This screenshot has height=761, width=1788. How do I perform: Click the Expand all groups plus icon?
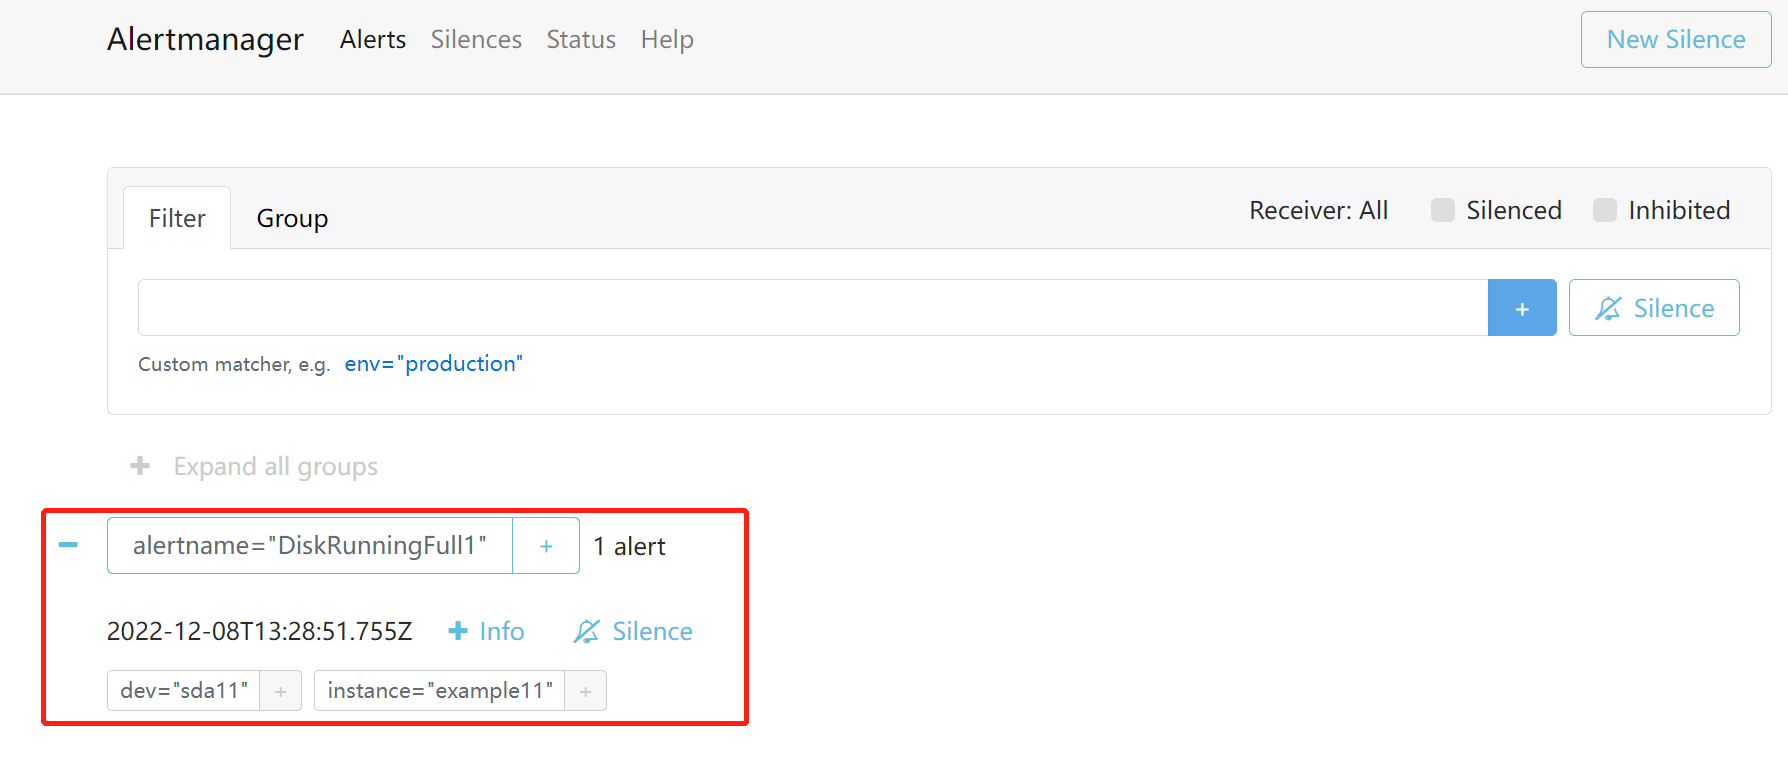pos(140,466)
